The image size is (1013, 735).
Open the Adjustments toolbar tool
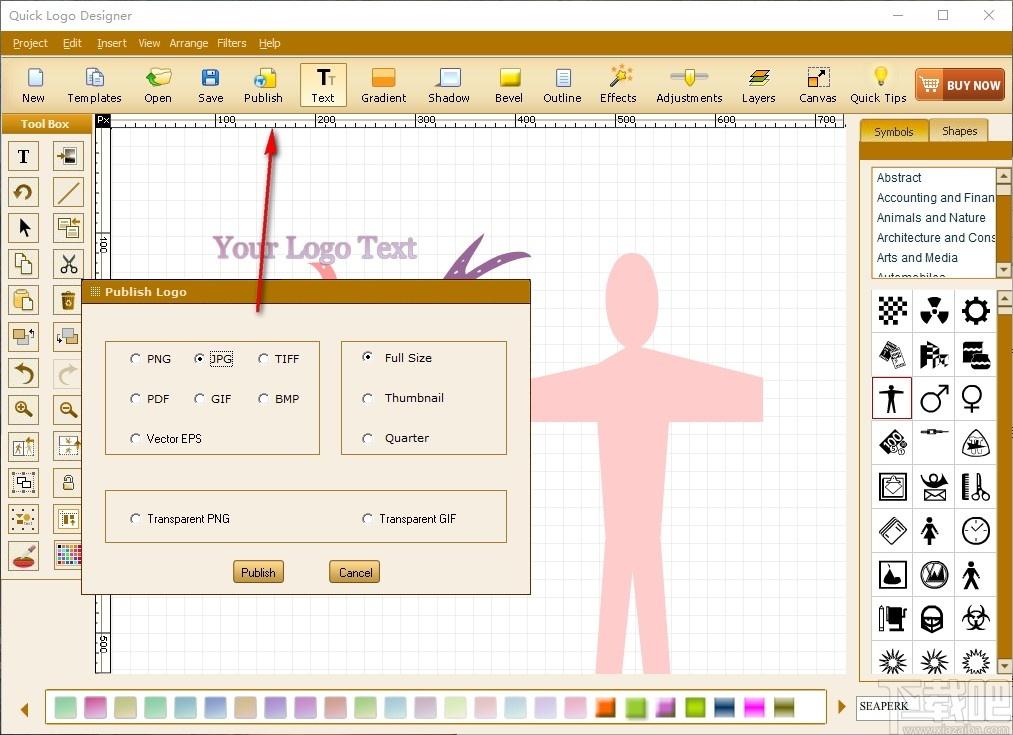point(689,85)
